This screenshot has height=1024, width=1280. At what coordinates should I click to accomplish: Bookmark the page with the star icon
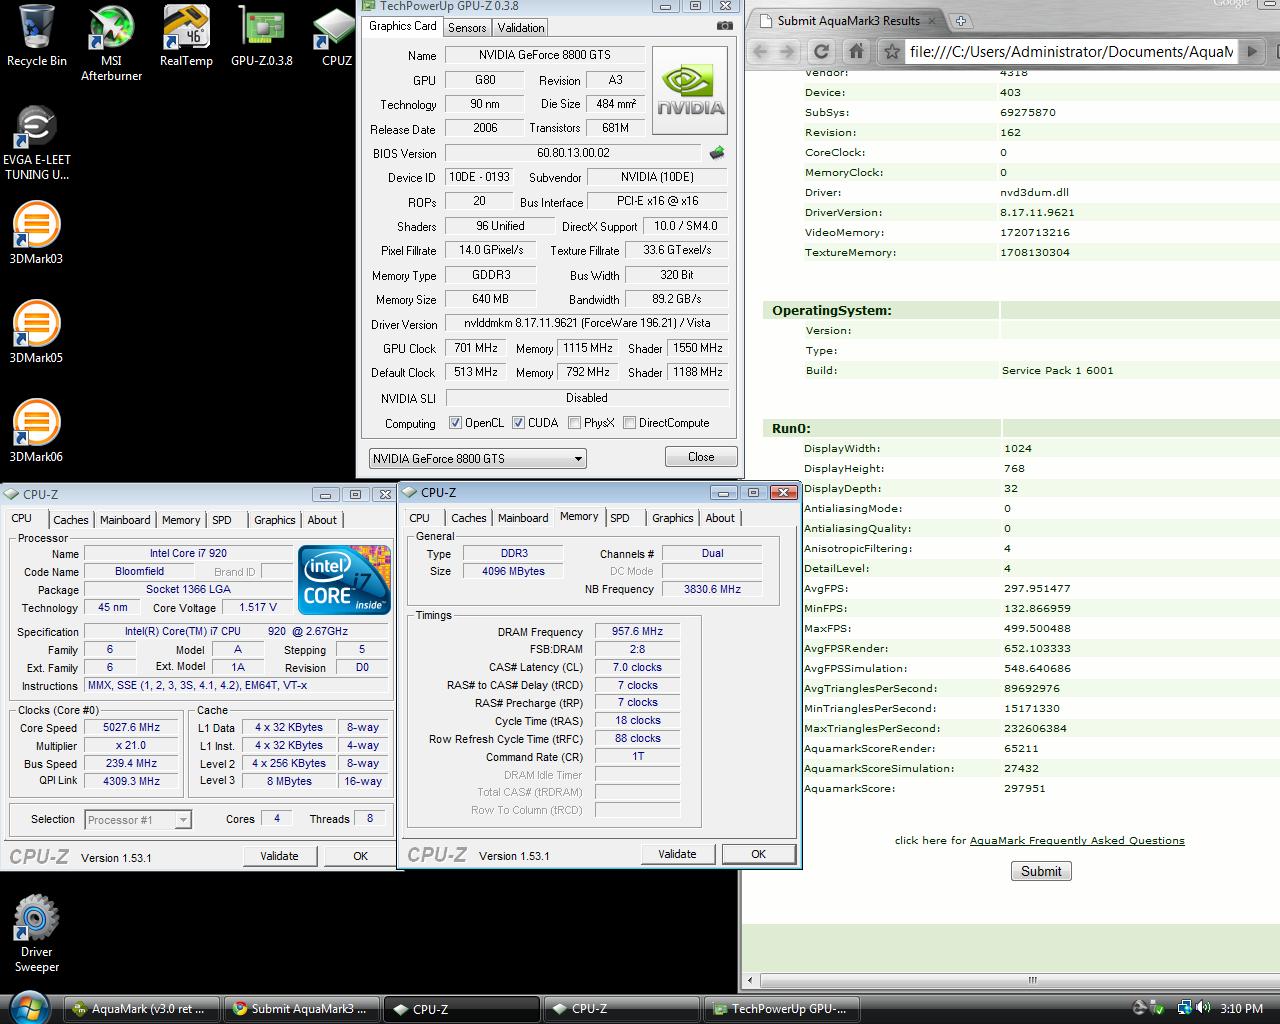891,51
